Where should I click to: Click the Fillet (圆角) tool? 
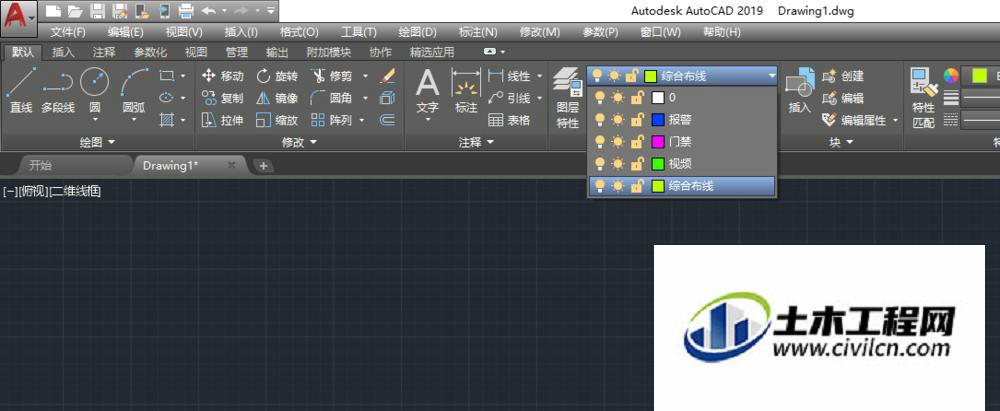coord(332,98)
